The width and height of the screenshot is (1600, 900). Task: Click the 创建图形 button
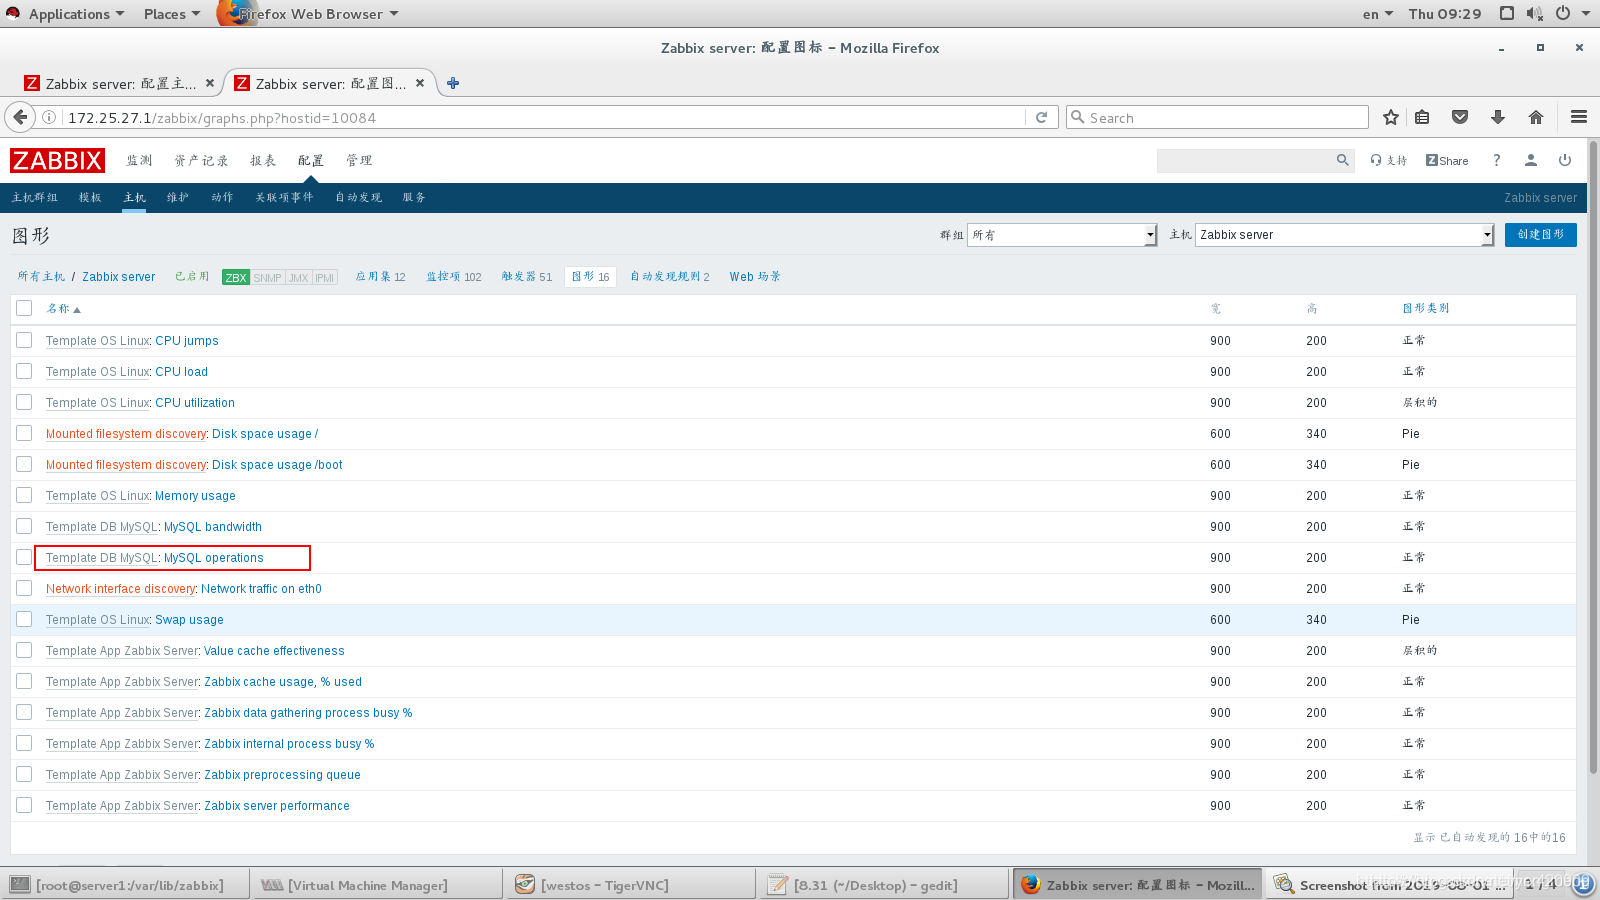click(x=1540, y=234)
